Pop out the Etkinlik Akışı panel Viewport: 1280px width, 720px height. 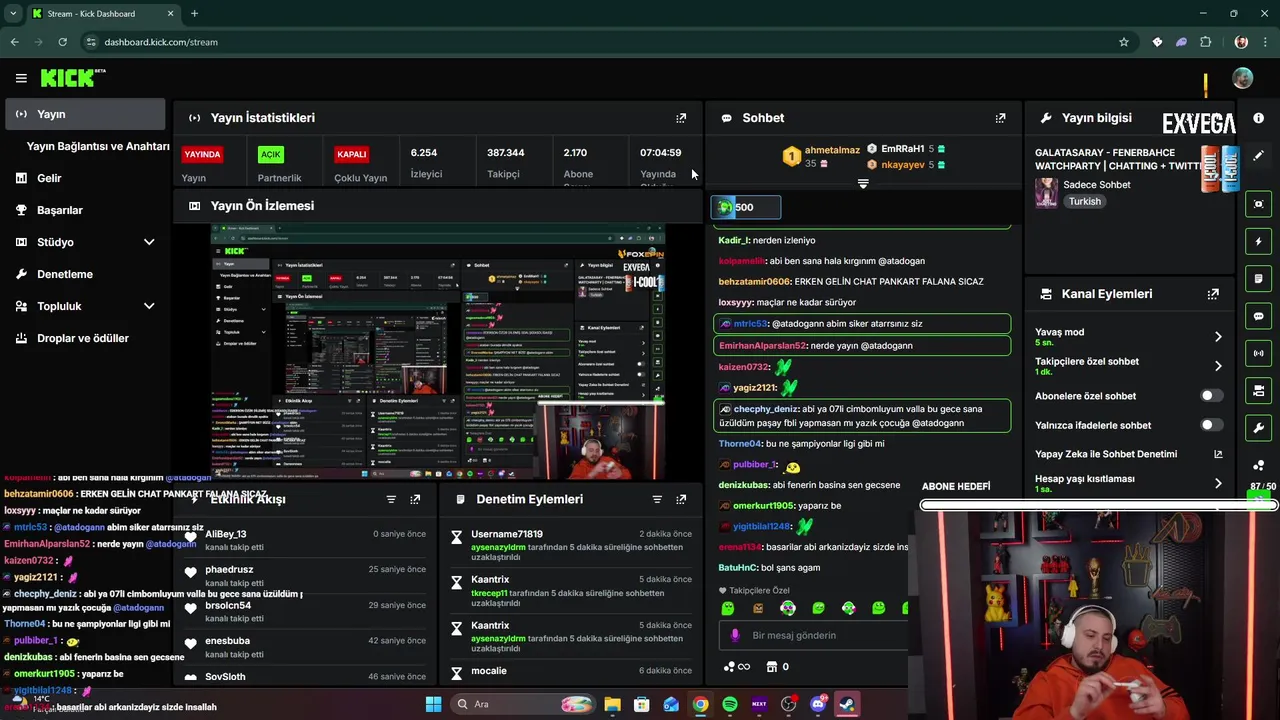pyautogui.click(x=415, y=499)
